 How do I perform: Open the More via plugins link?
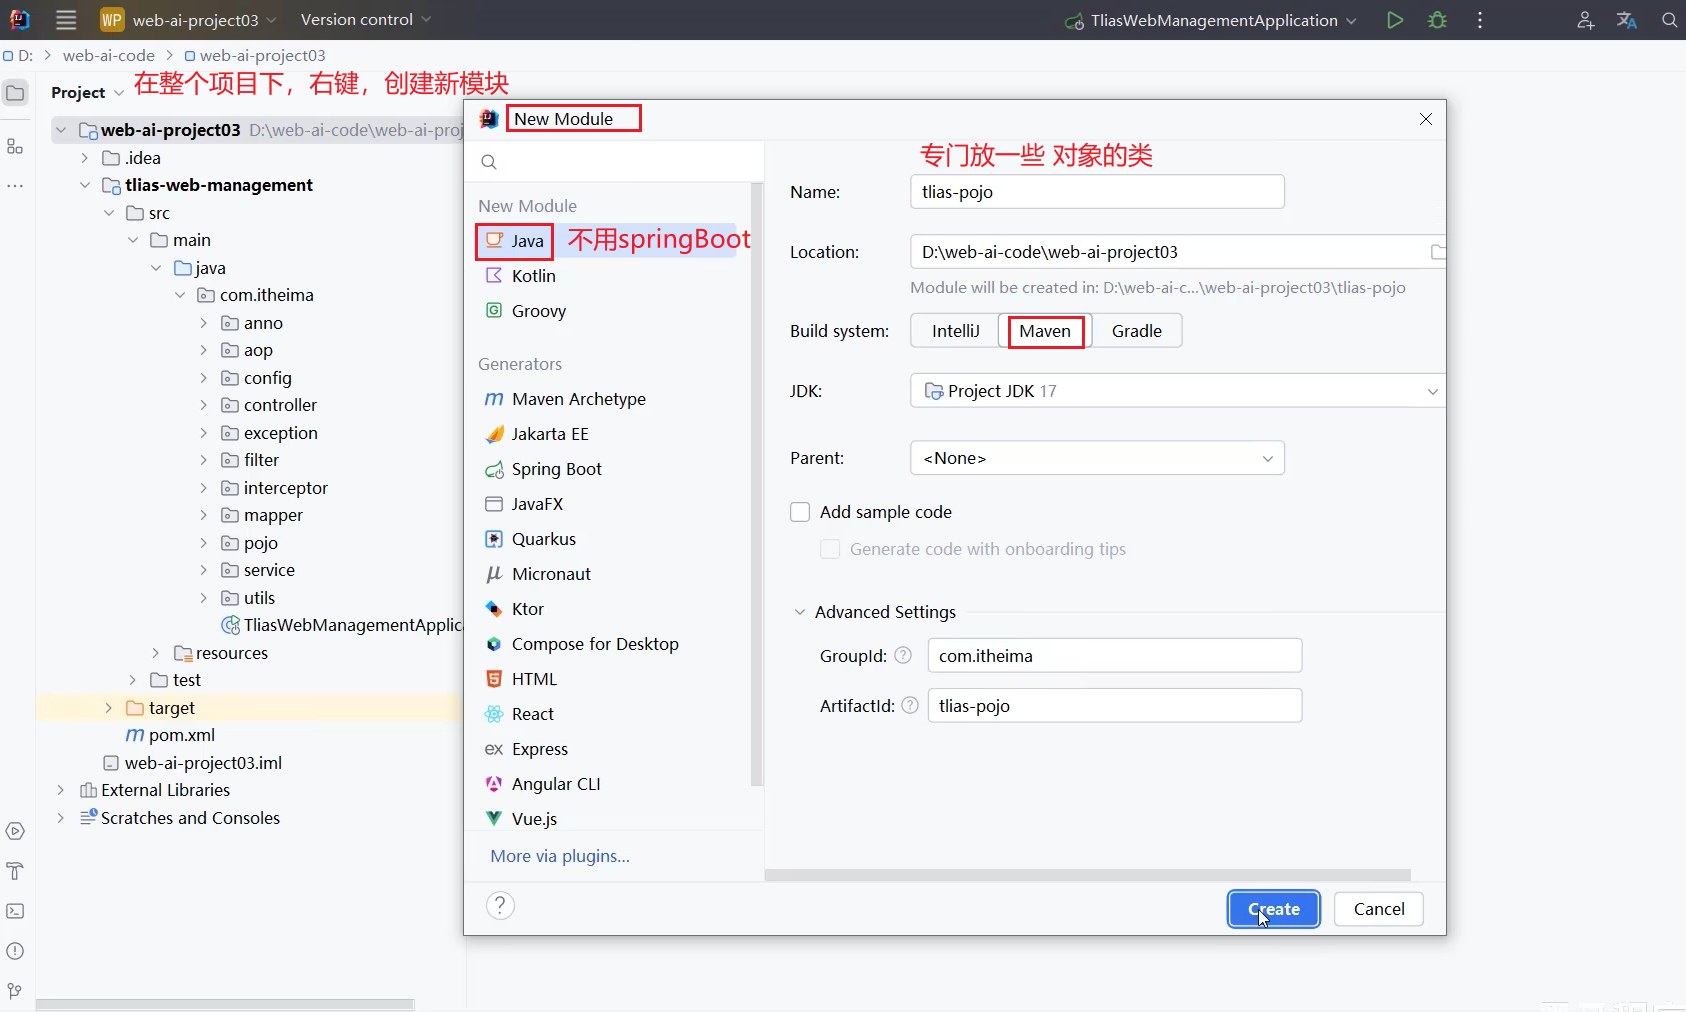[x=560, y=856]
